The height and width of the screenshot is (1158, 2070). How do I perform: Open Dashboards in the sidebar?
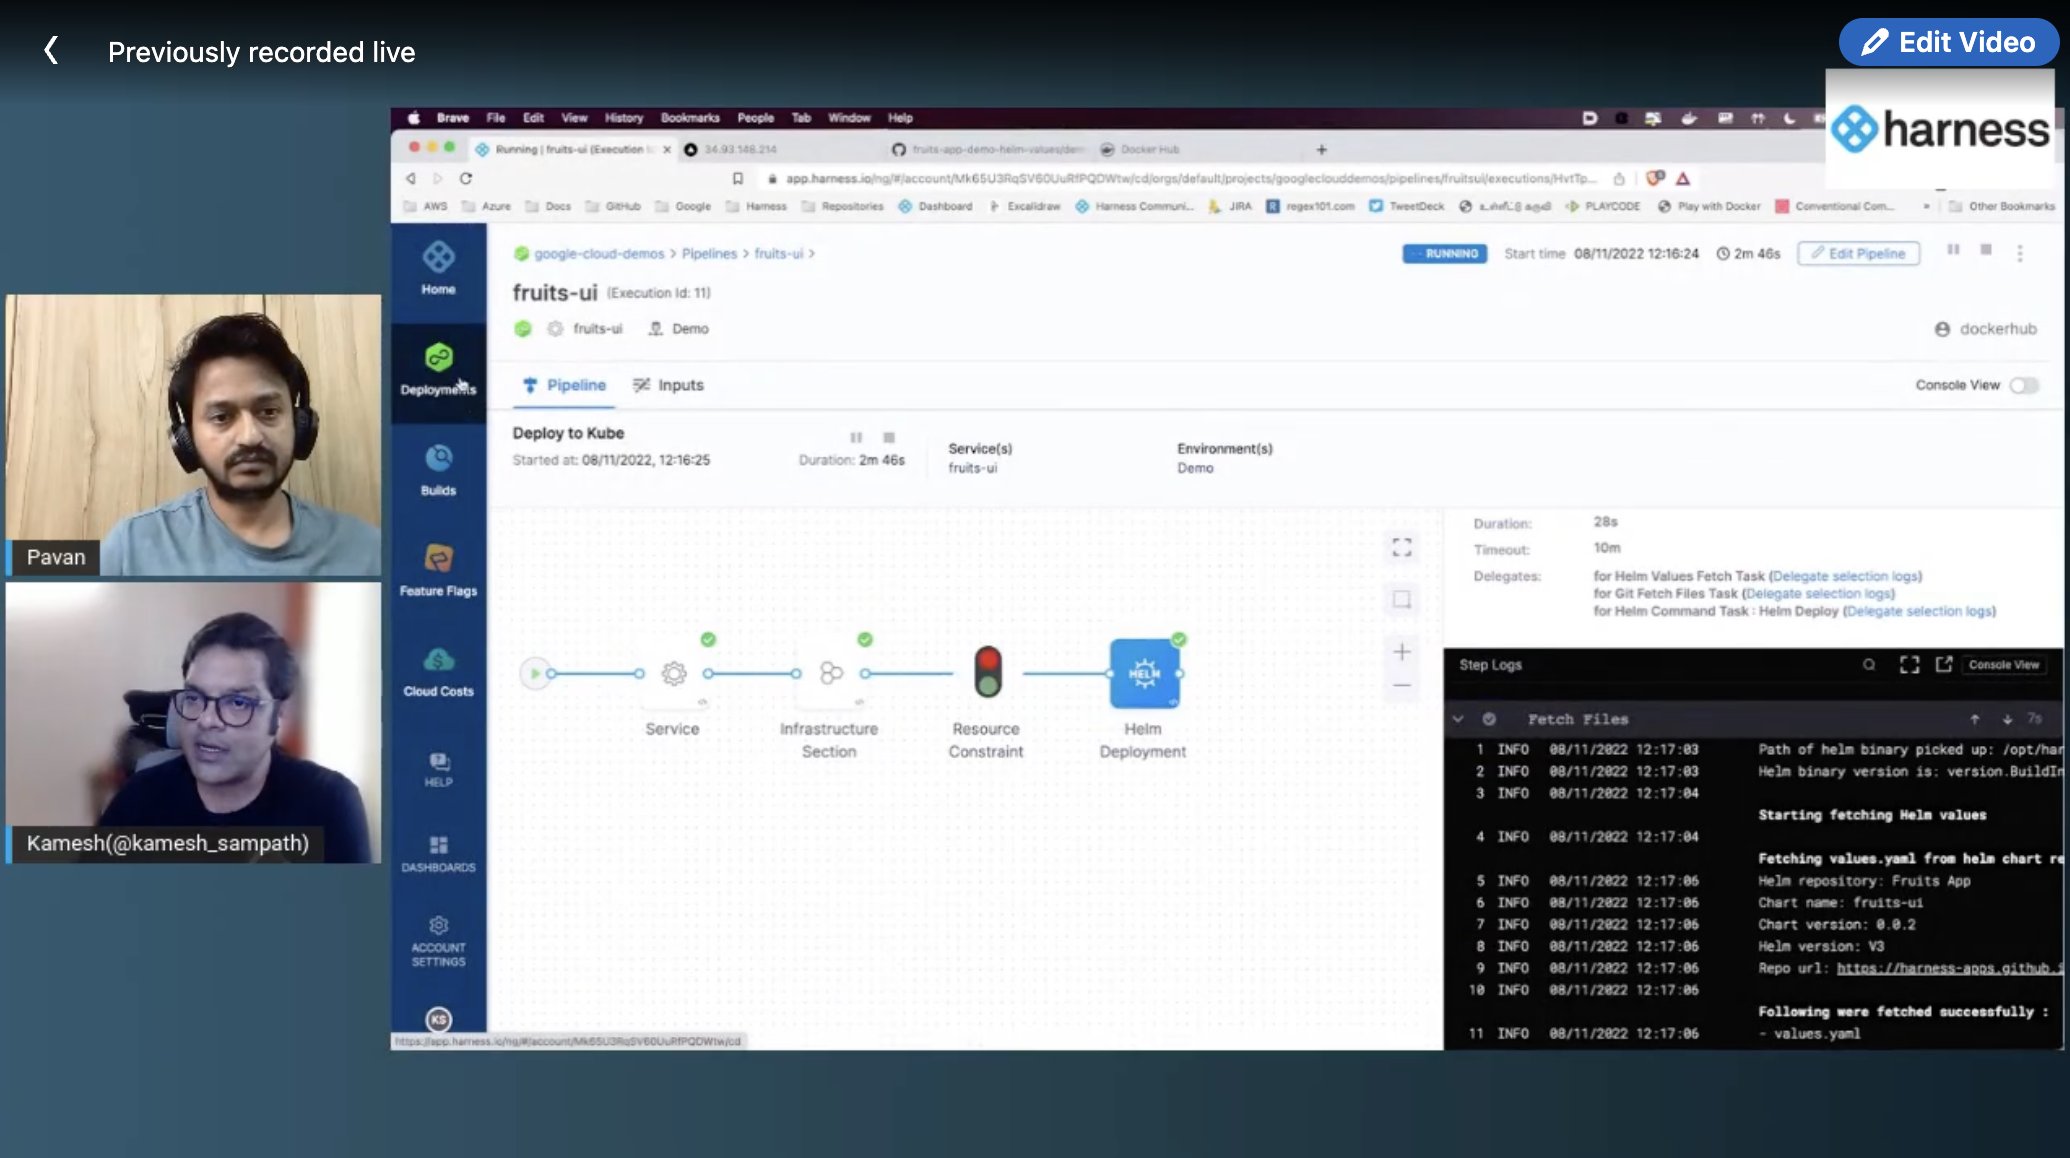(438, 853)
